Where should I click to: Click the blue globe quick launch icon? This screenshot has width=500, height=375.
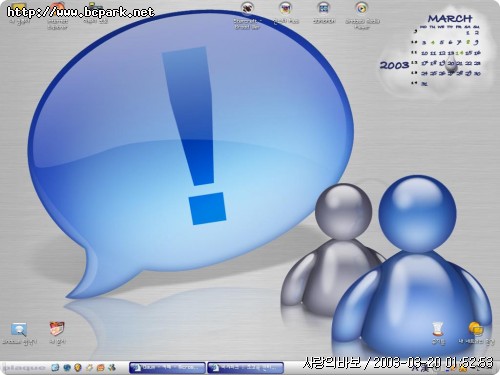click(x=67, y=368)
